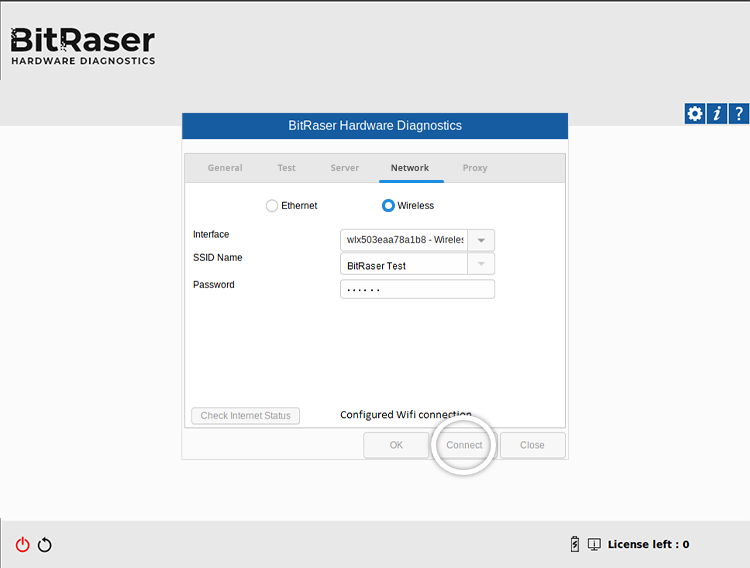Viewport: 750px width, 568px height.
Task: Expand the Interface dropdown arrow
Action: click(x=481, y=240)
